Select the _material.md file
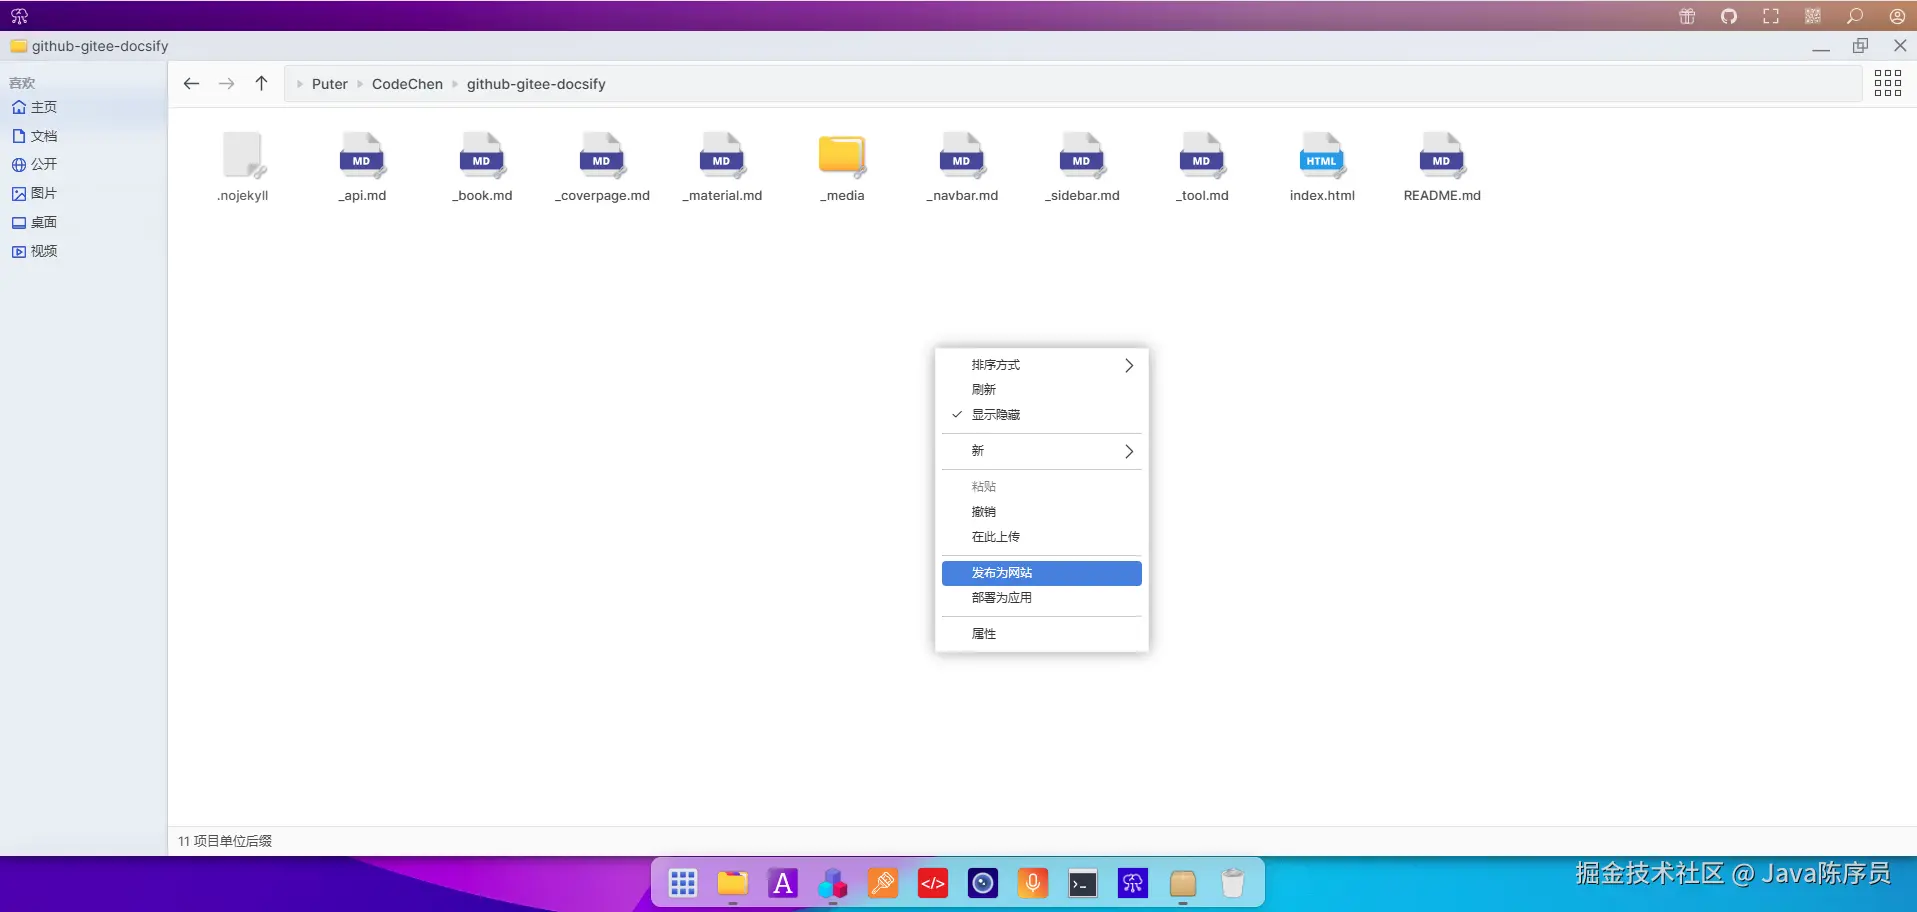 722,167
